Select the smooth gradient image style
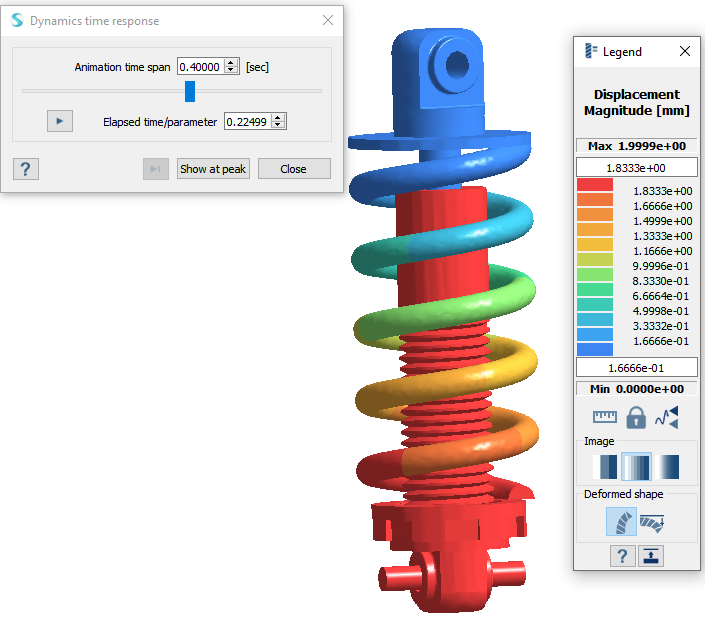 click(x=666, y=467)
